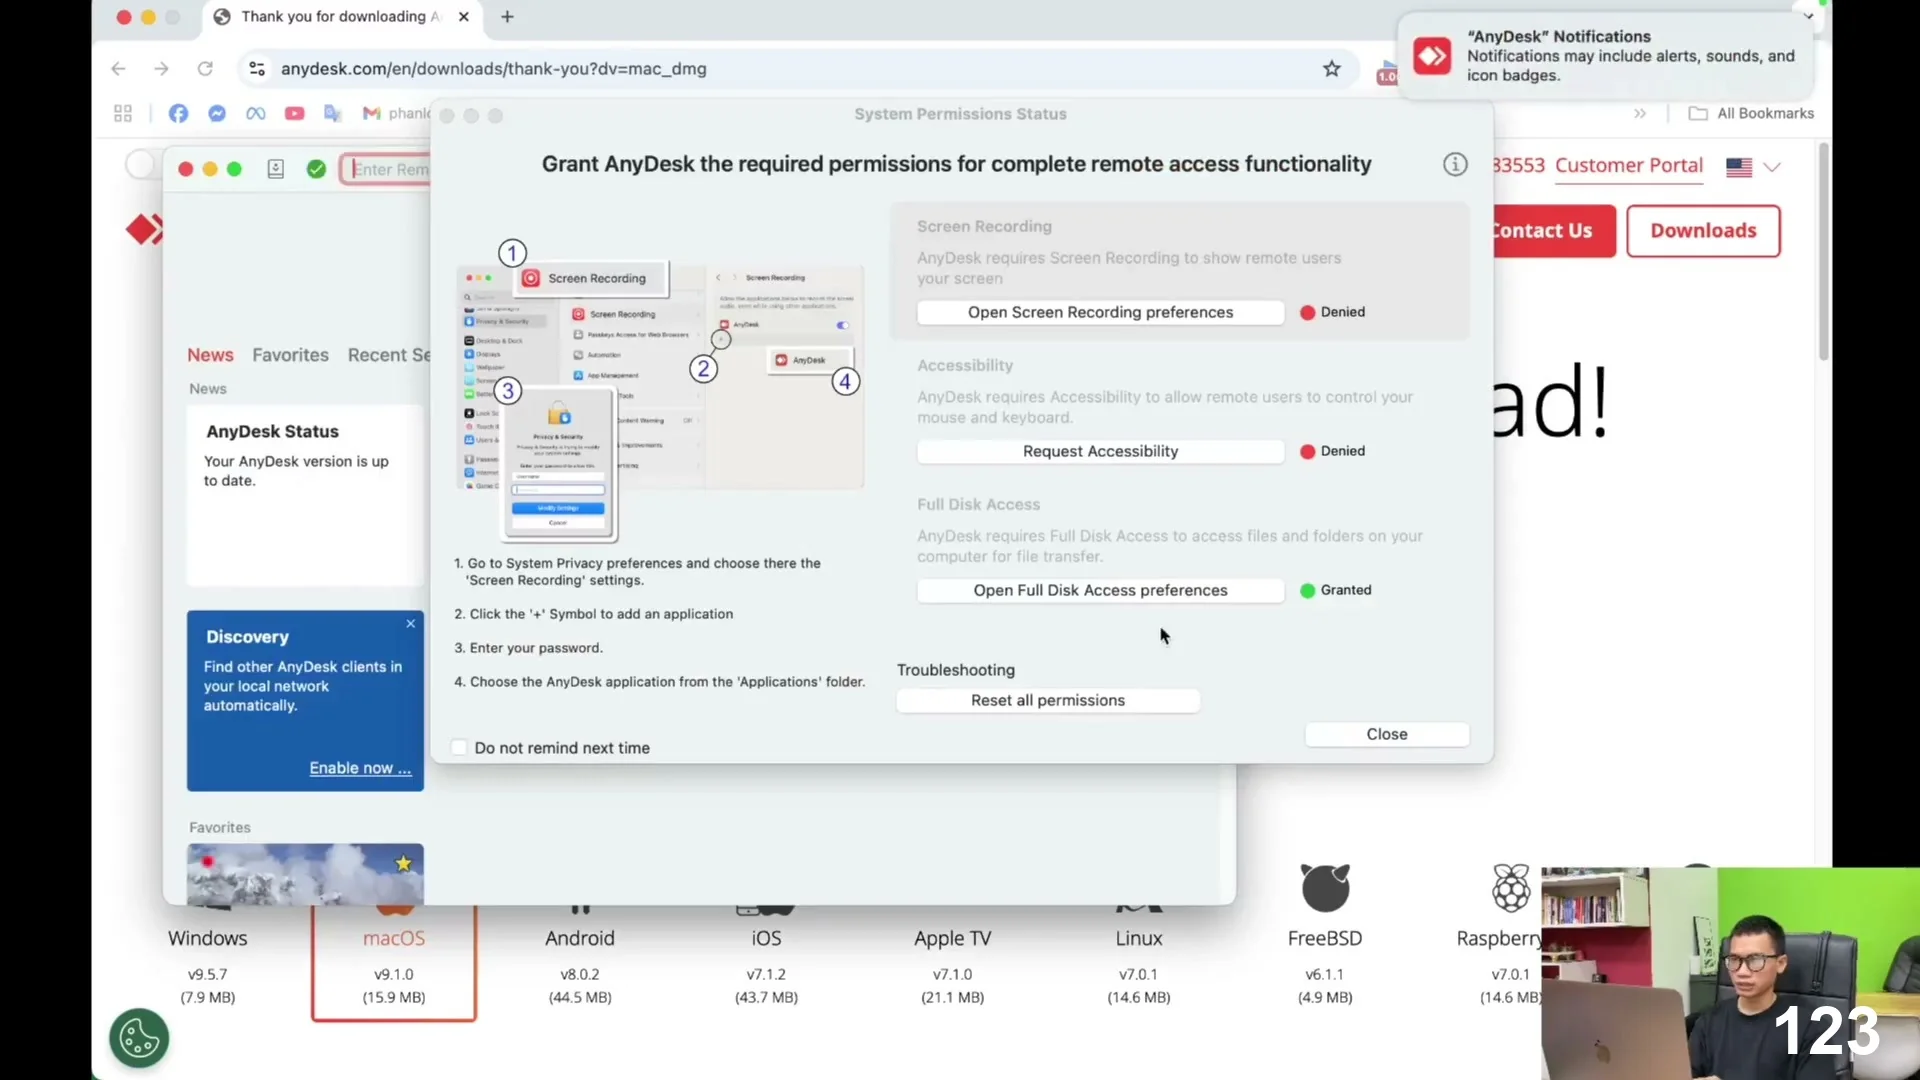The image size is (1920, 1080).
Task: Switch to the News tab in AnyDesk
Action: (x=210, y=355)
